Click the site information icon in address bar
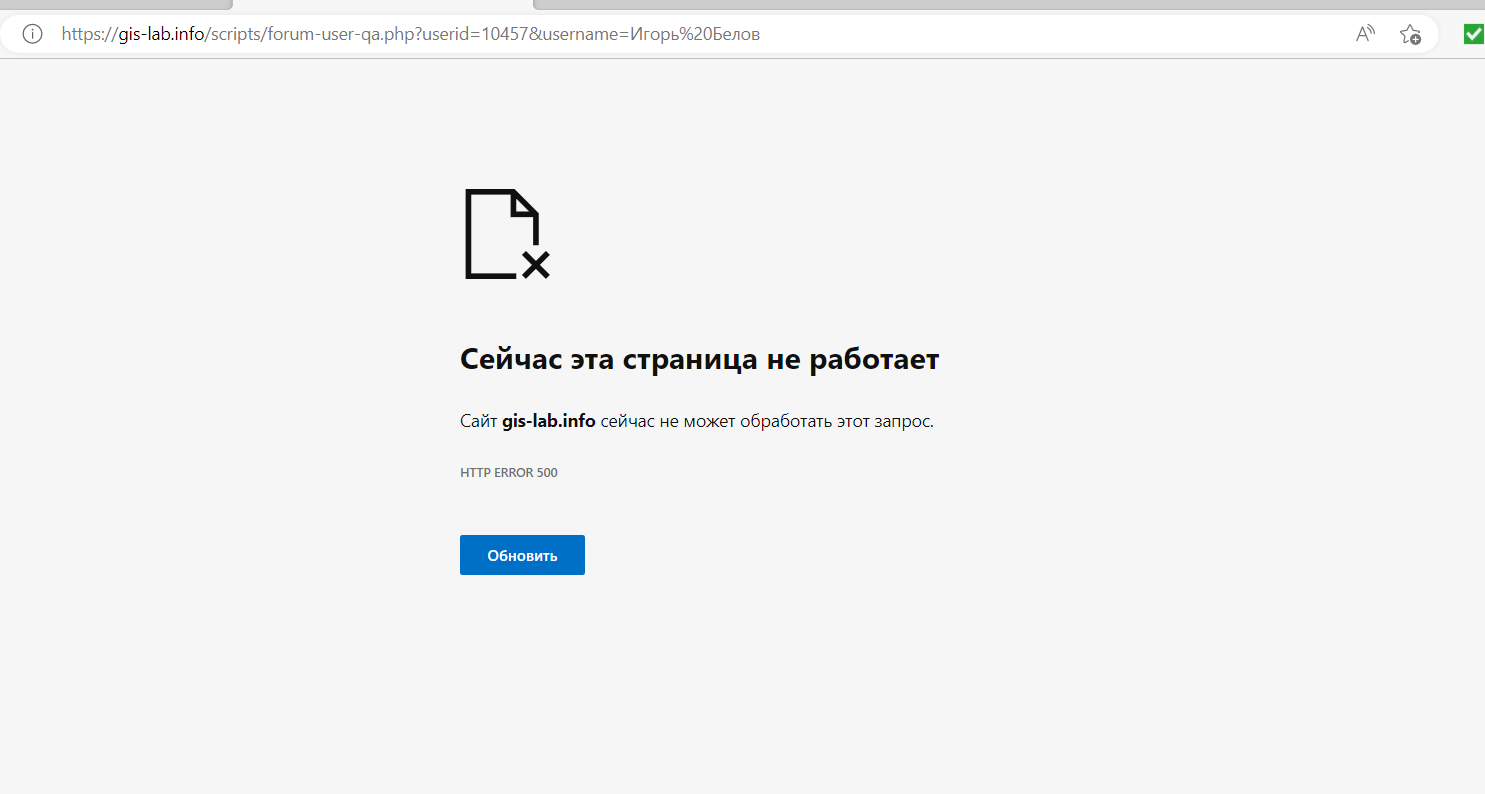 coord(32,34)
